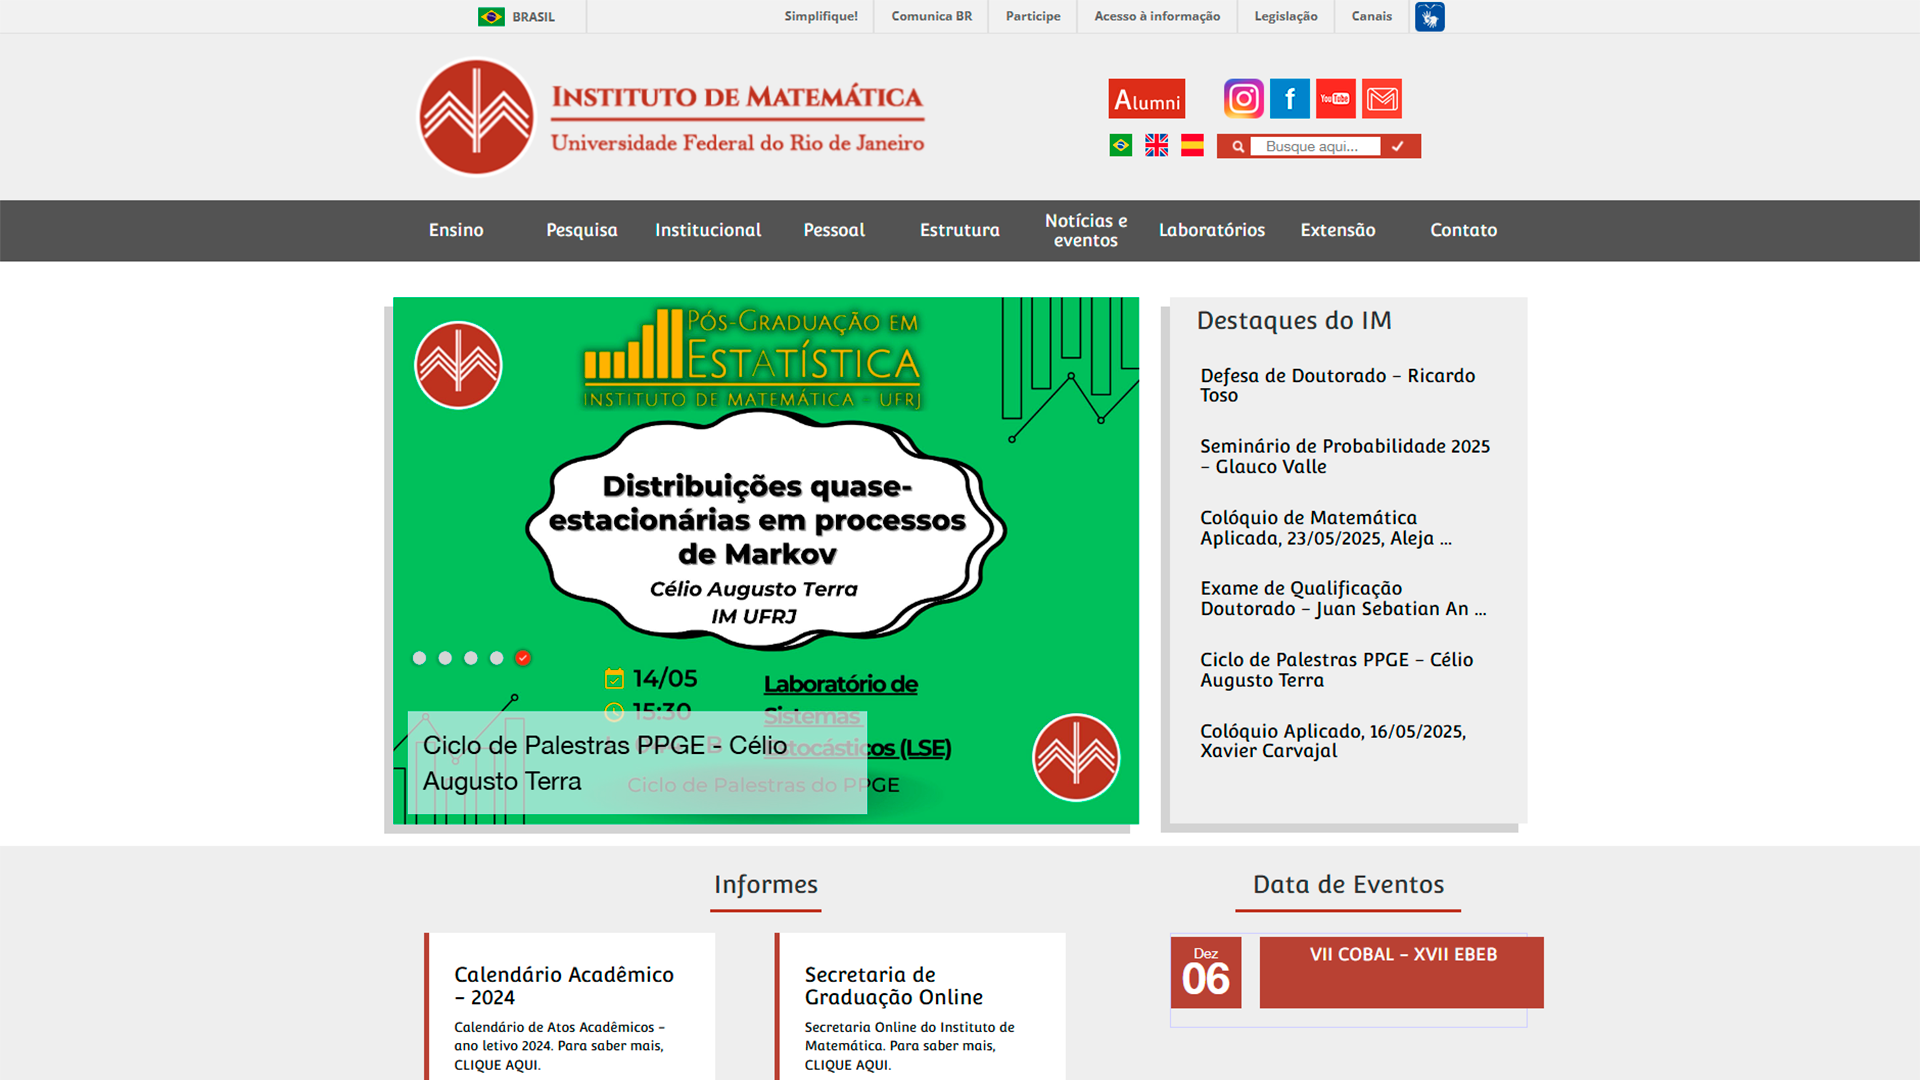Focus the 'Busque aqui...' search field
The height and width of the screenshot is (1080, 1920).
click(1315, 146)
